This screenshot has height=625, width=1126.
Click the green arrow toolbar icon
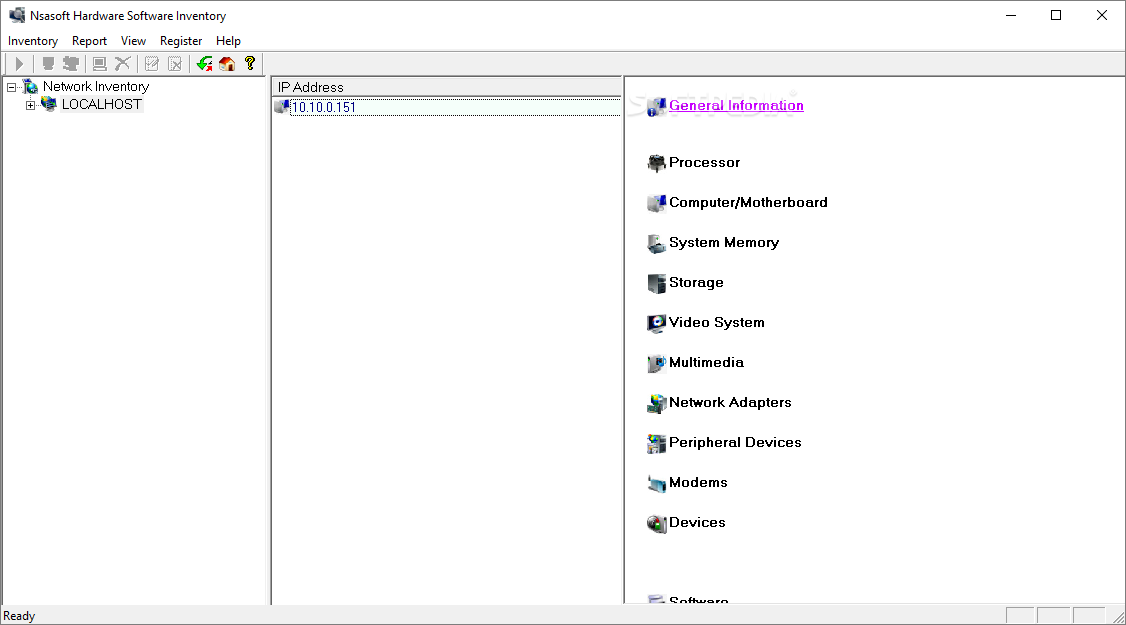(x=204, y=64)
